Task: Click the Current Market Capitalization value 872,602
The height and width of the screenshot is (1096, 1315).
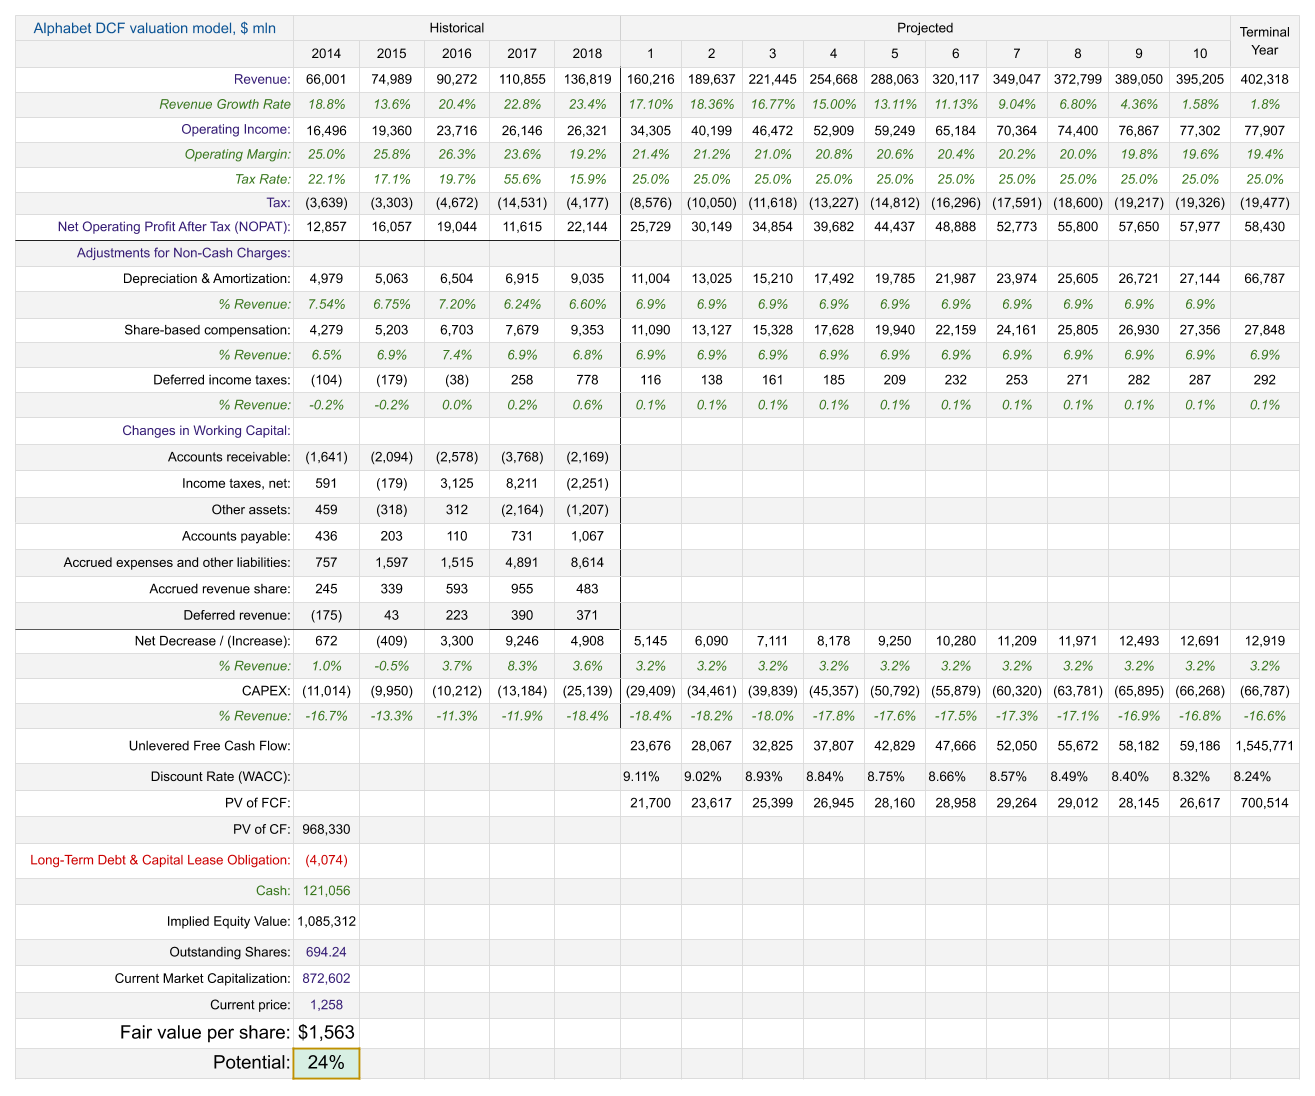Action: [326, 979]
